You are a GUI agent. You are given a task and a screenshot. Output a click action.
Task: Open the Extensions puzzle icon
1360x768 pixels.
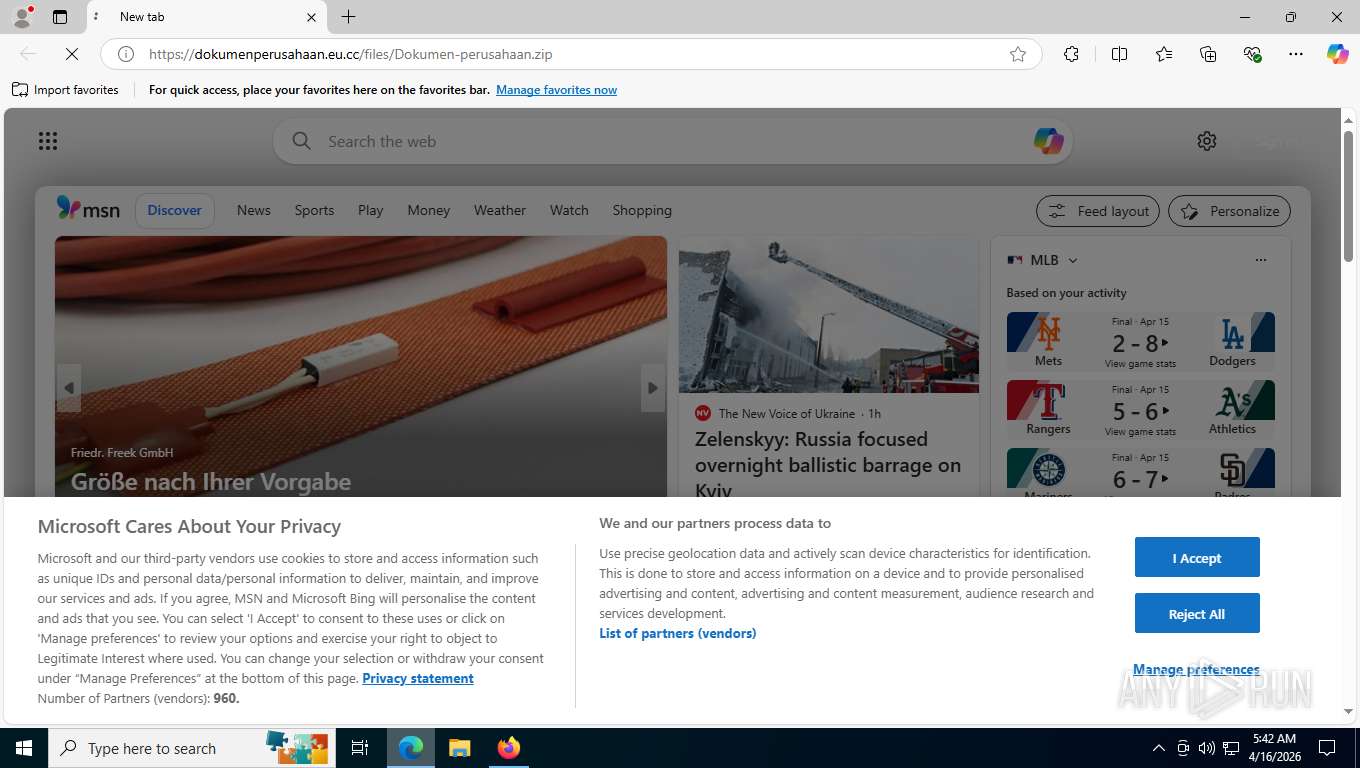[1071, 54]
